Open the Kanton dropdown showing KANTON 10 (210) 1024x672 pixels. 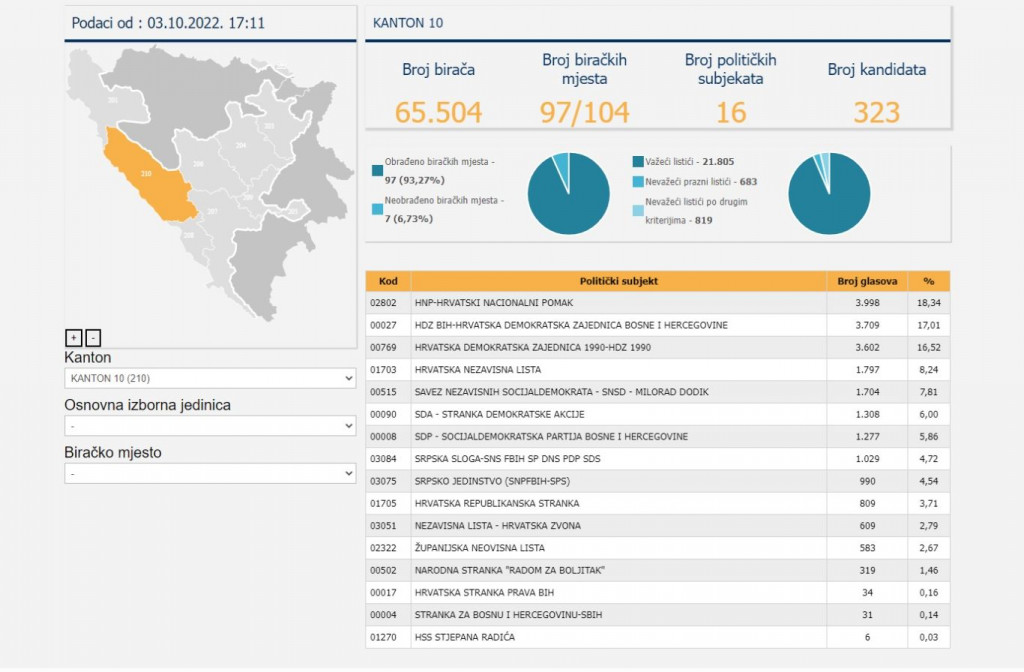[210, 378]
